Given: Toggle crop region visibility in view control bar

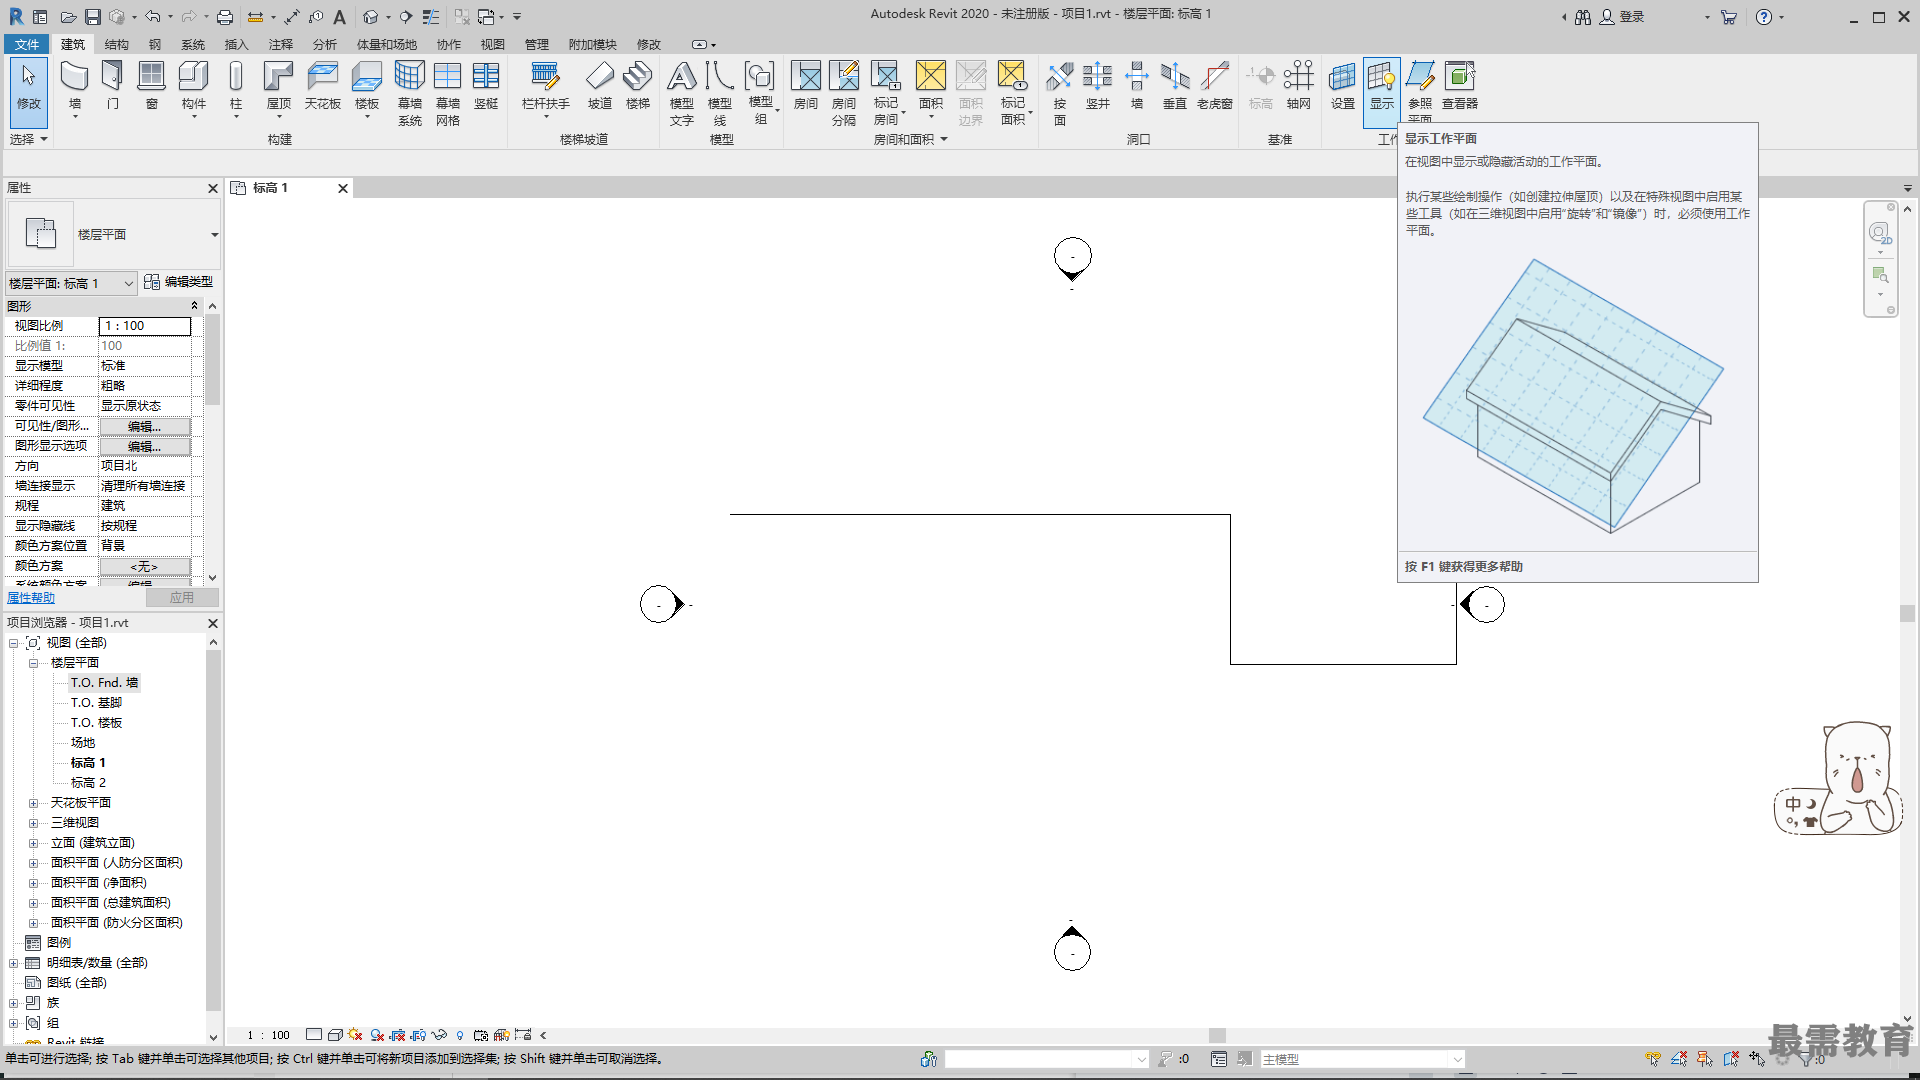Looking at the screenshot, I should pyautogui.click(x=419, y=1035).
